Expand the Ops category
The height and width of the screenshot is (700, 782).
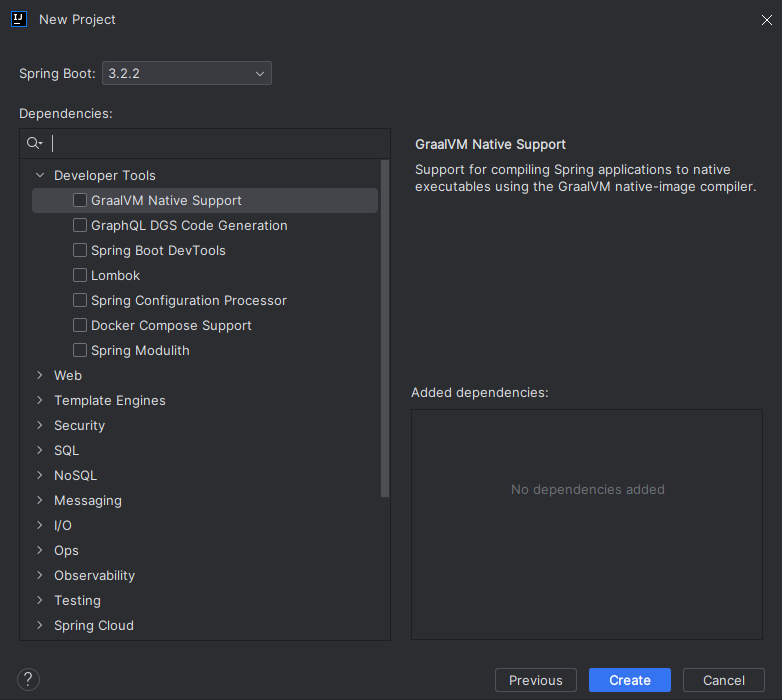point(40,549)
